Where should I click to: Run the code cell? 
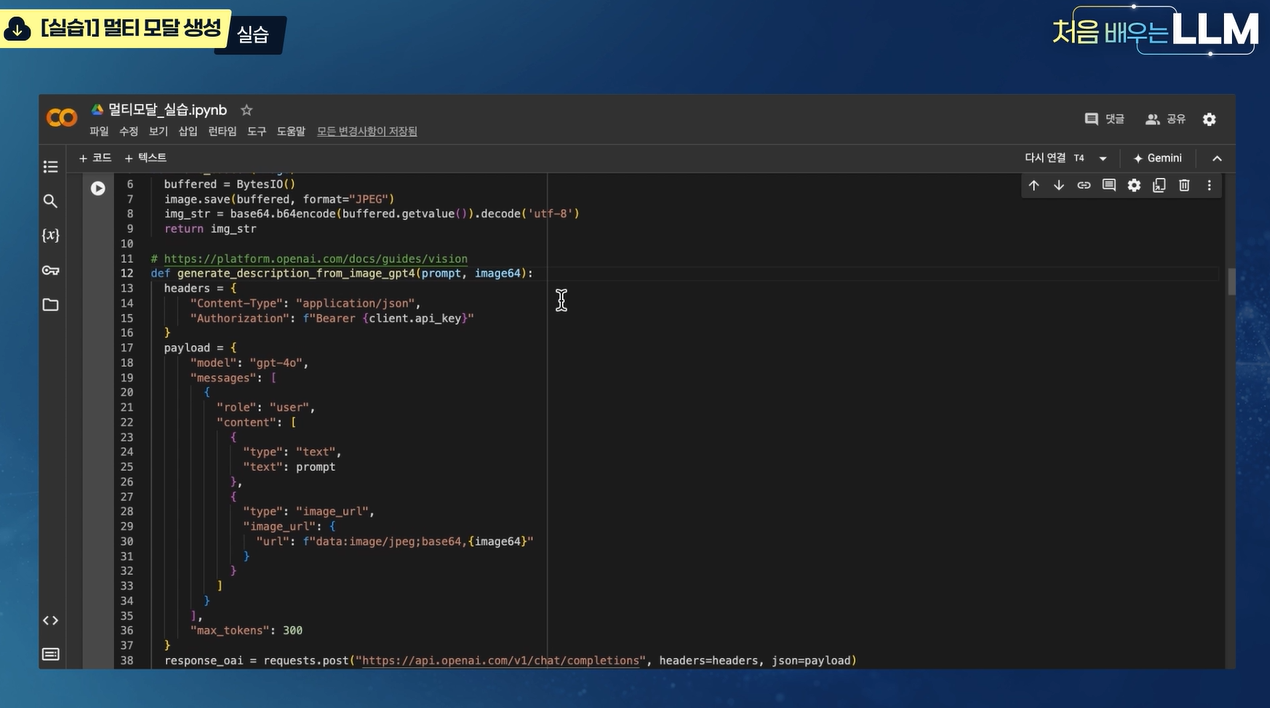click(98, 187)
